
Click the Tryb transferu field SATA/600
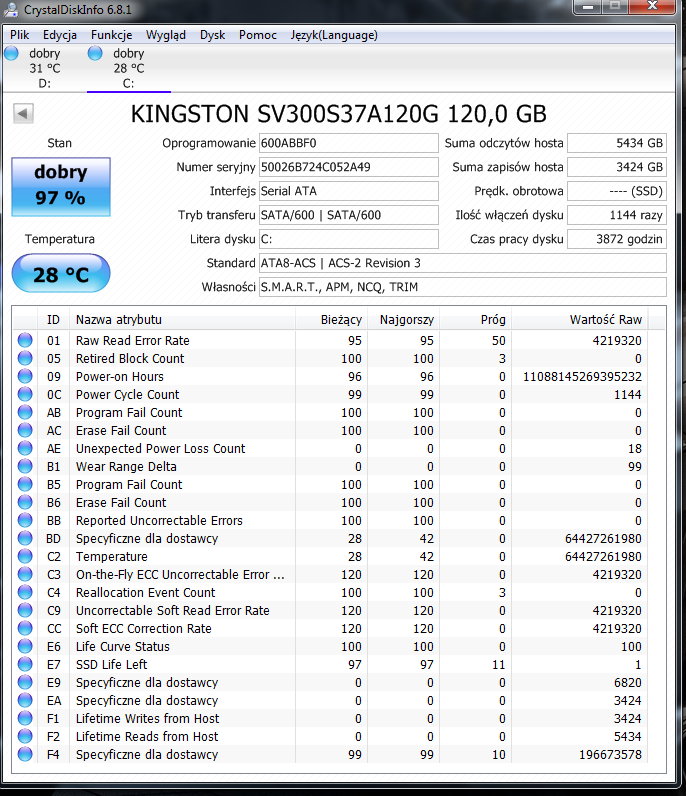(x=349, y=215)
